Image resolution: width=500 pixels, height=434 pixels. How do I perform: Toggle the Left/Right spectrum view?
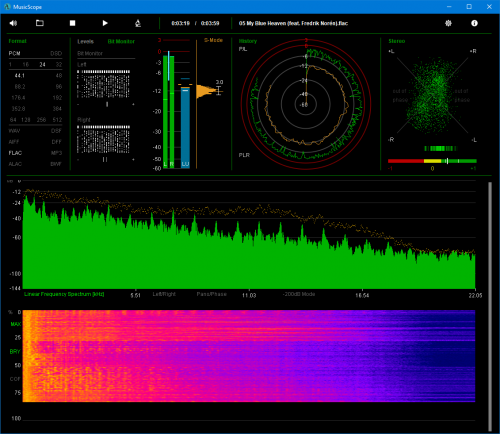click(164, 294)
